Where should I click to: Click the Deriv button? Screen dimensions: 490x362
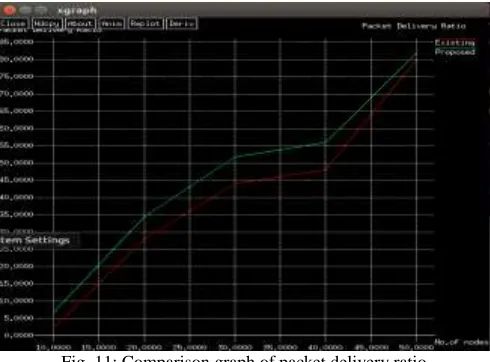181,24
